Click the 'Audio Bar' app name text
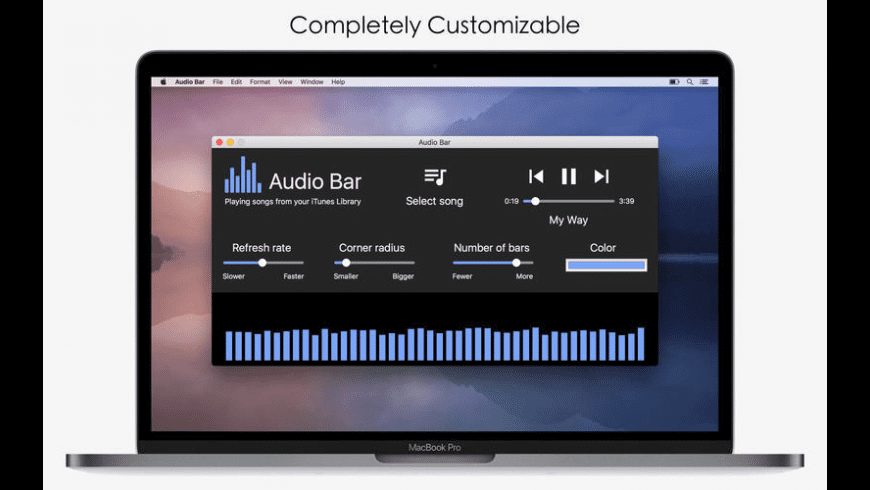870x490 pixels. pyautogui.click(x=315, y=181)
